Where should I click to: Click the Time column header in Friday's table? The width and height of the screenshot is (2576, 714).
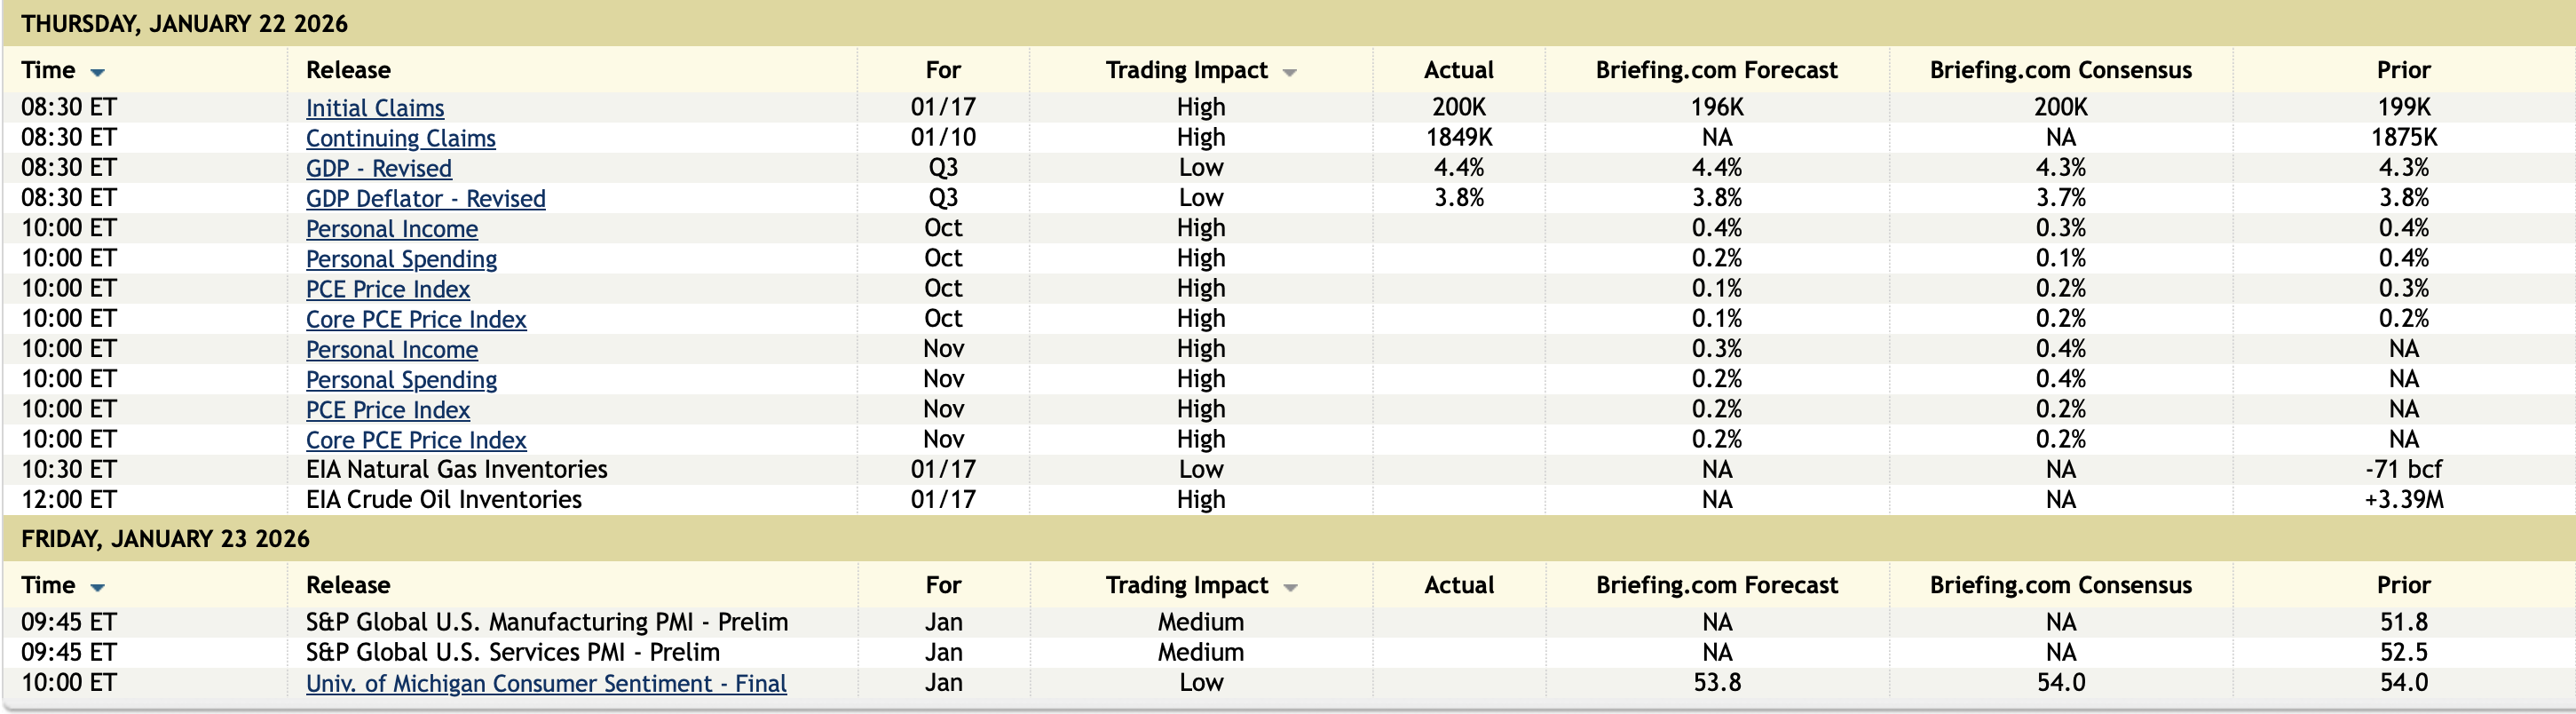pos(48,585)
